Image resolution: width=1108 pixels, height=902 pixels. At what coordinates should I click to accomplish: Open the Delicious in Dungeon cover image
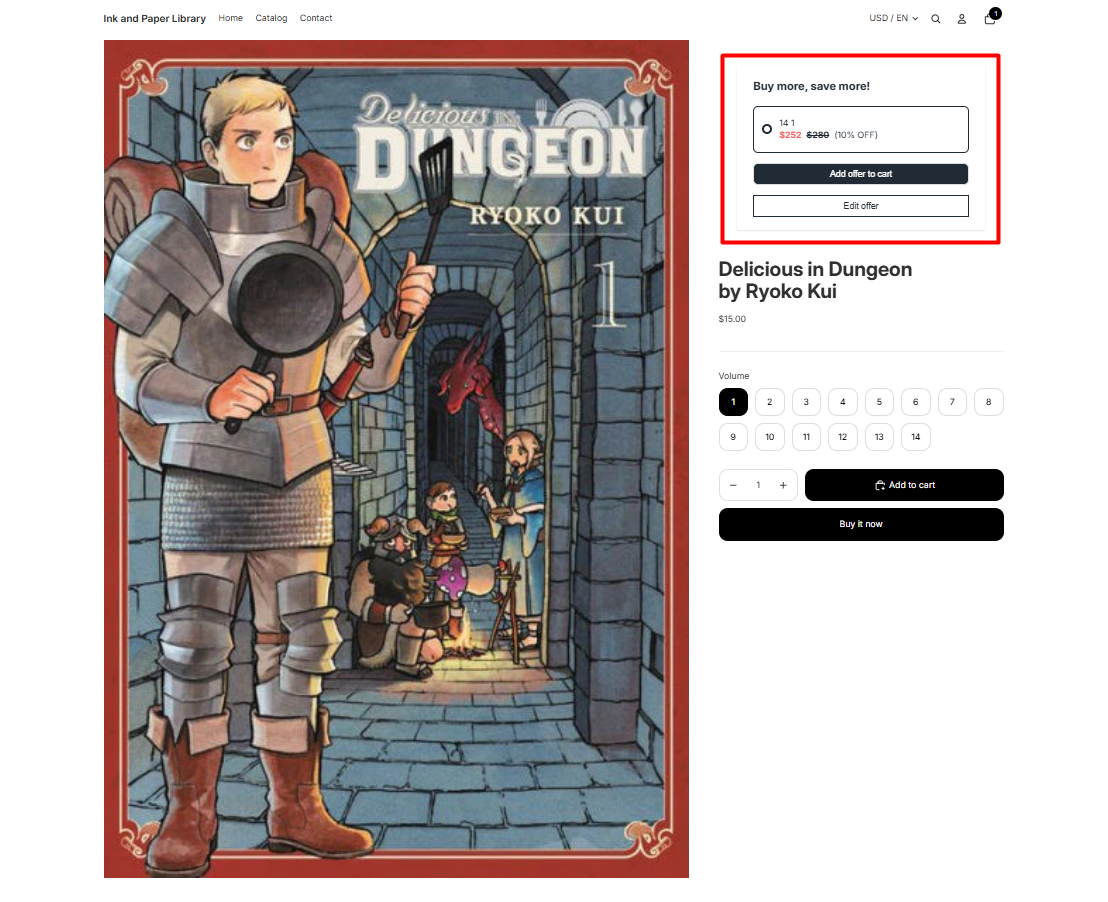pyautogui.click(x=396, y=459)
